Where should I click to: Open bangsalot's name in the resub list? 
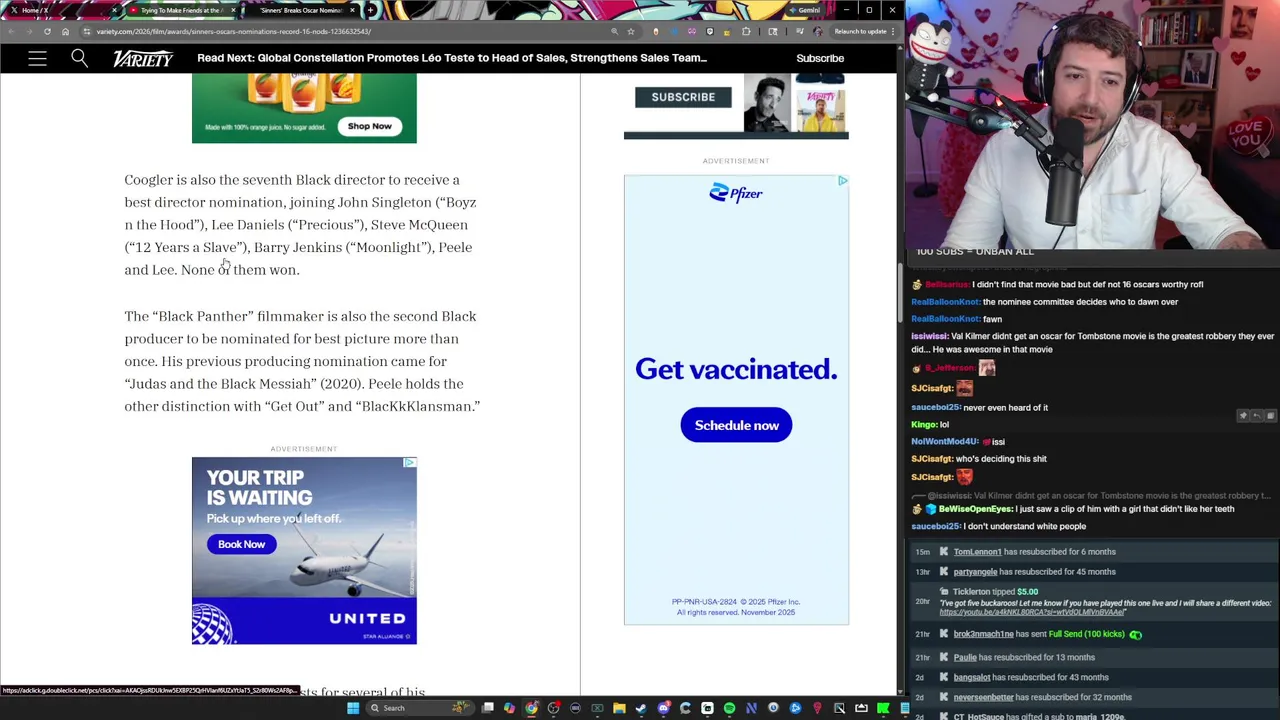pos(972,677)
